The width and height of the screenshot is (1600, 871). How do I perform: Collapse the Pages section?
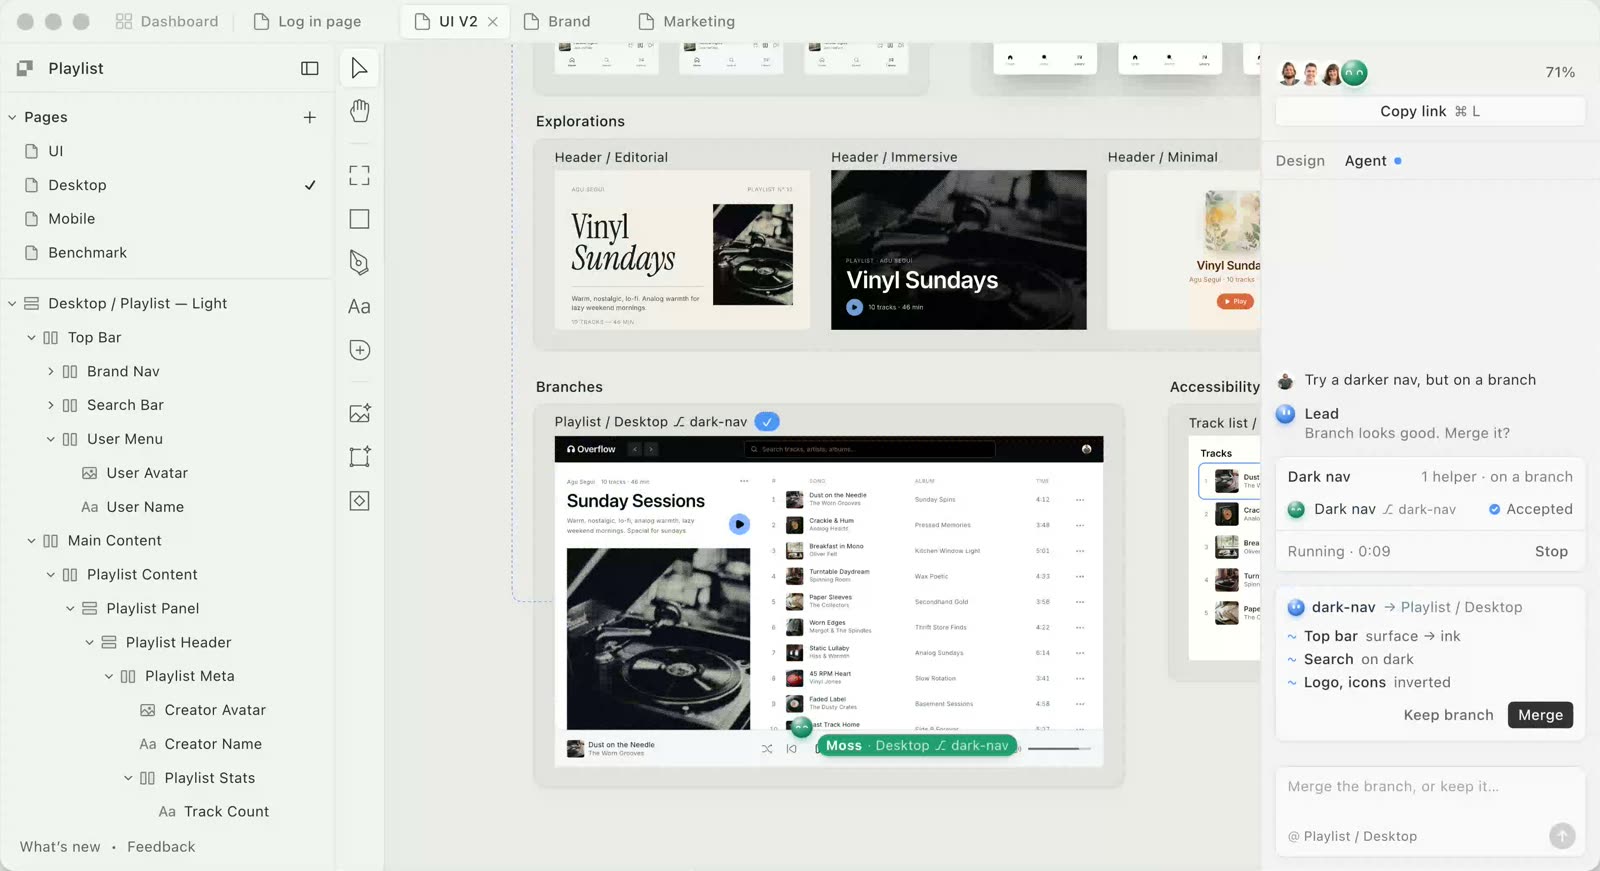click(12, 117)
